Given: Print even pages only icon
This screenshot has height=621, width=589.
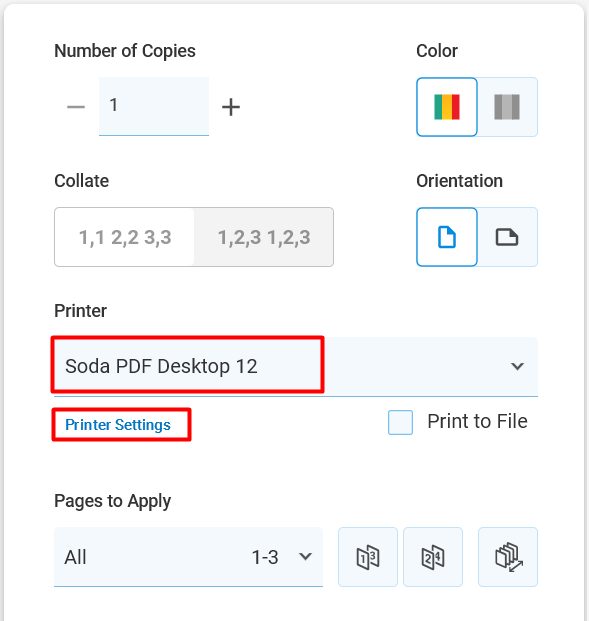Looking at the screenshot, I should pyautogui.click(x=433, y=557).
